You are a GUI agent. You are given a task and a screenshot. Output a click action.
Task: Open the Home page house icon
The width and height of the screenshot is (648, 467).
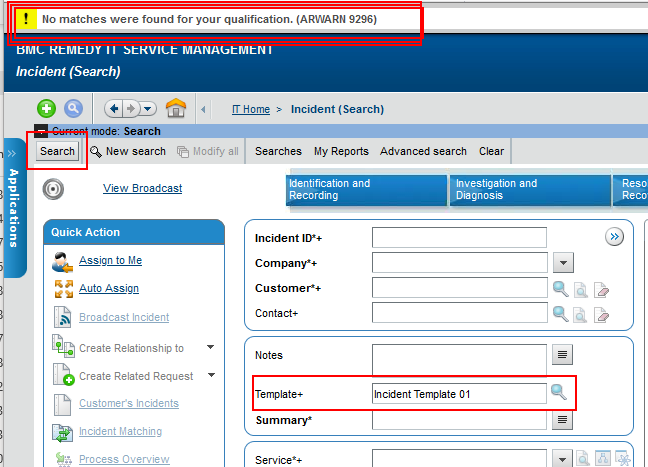(176, 108)
